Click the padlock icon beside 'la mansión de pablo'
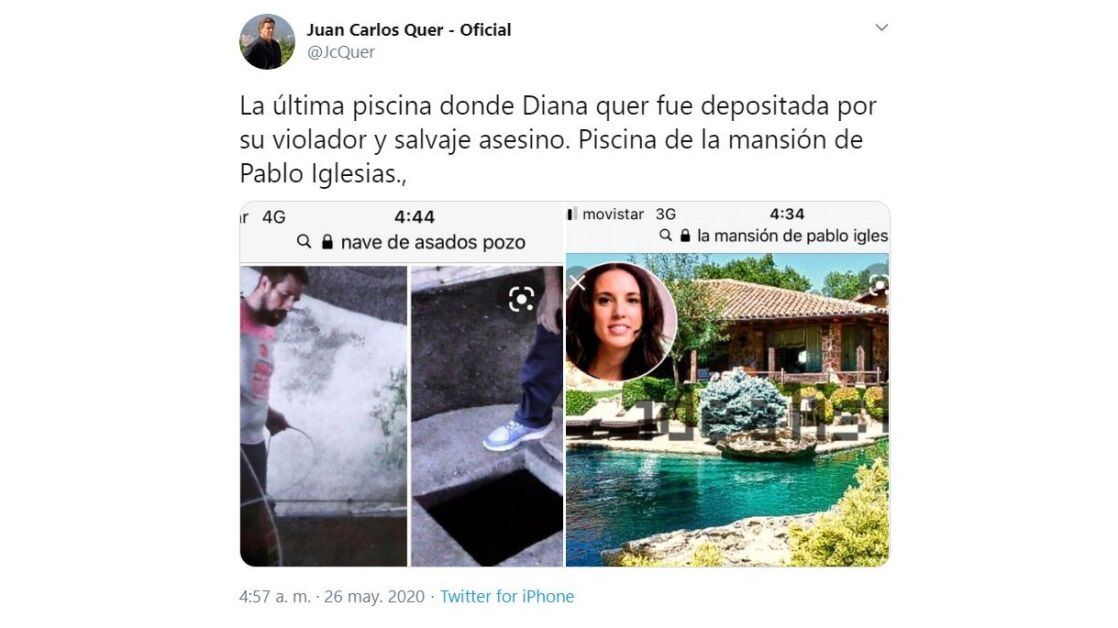The image size is (1118, 628). pos(685,235)
